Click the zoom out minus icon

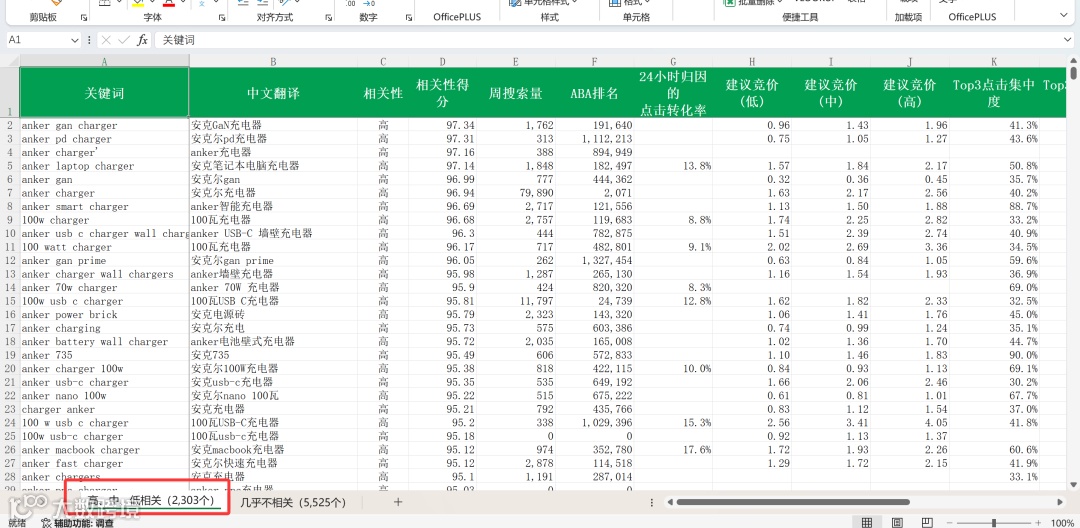[951, 522]
